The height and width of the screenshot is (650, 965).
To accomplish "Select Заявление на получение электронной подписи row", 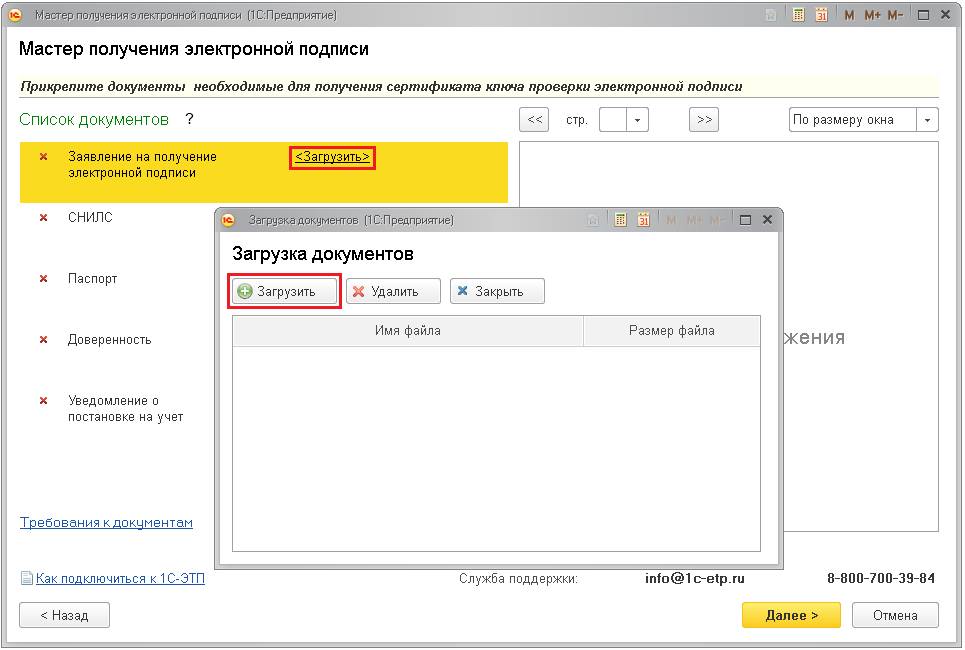I will pyautogui.click(x=263, y=172).
